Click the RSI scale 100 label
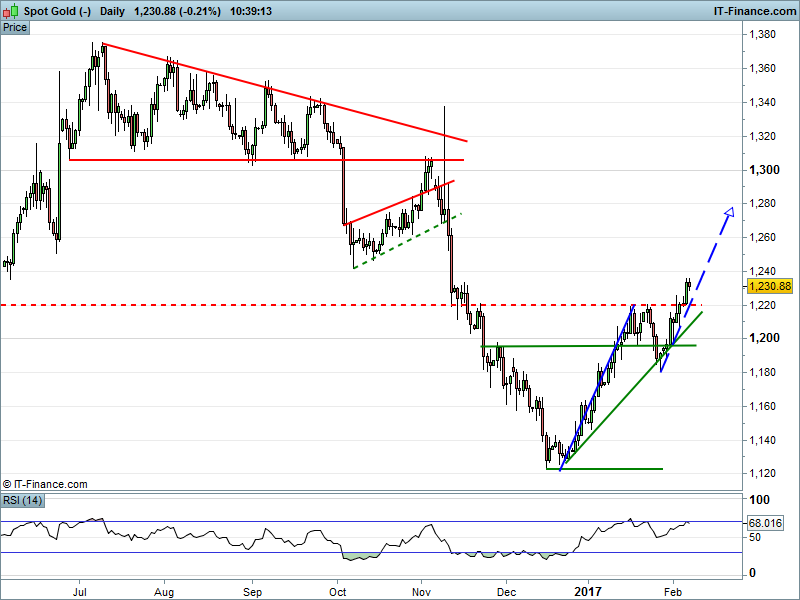Viewport: 800px width, 600px height. [759, 500]
